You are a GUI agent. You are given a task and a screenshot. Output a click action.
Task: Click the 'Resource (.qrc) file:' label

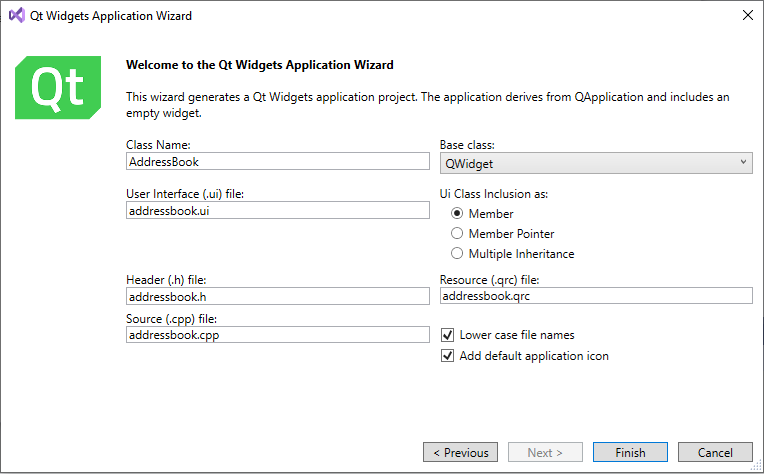pos(489,280)
